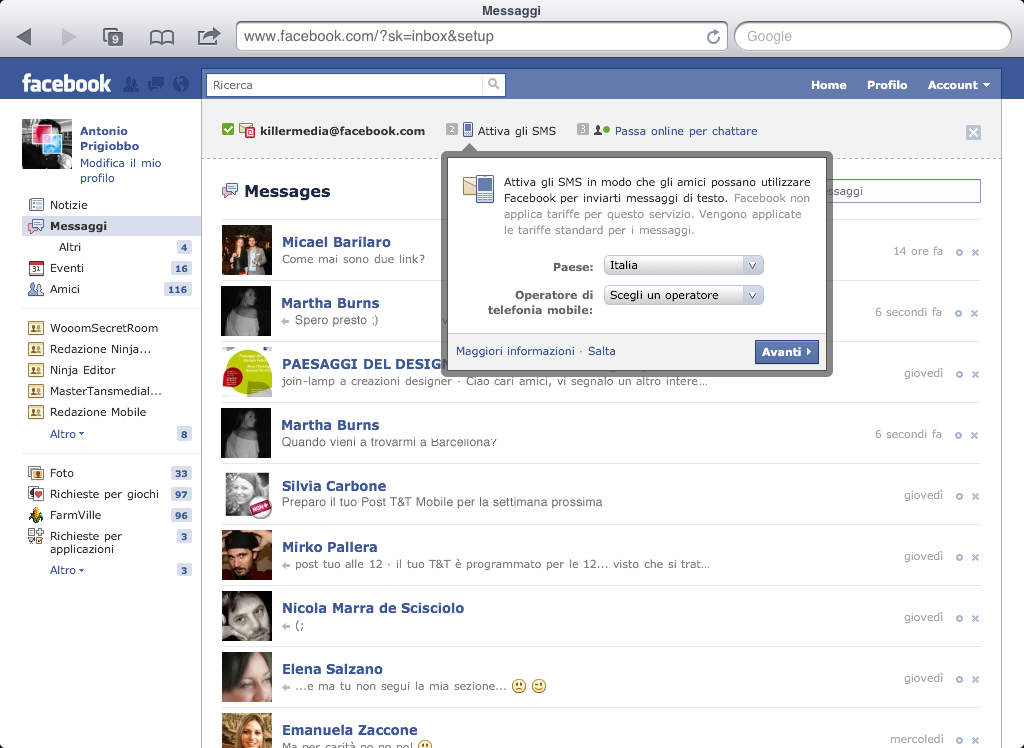Viewport: 1024px width, 748px height.
Task: Toggle read status circle for Silvia Carbone
Action: coord(959,496)
